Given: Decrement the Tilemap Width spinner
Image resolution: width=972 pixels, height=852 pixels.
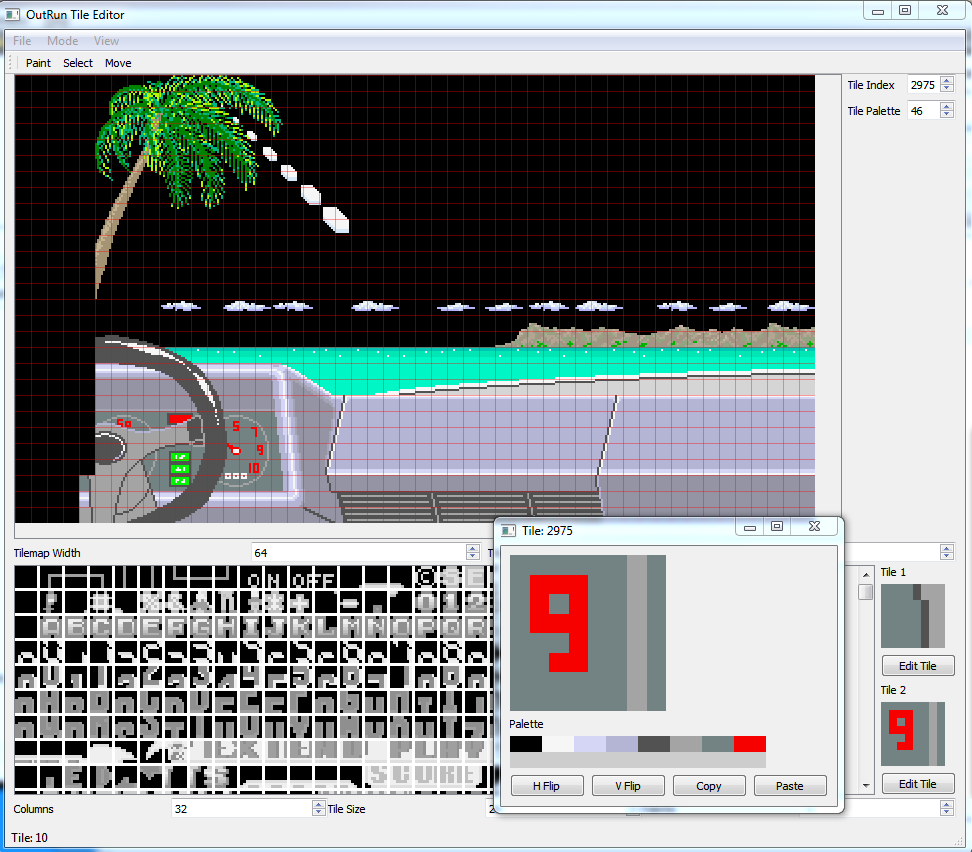Looking at the screenshot, I should pos(473,556).
